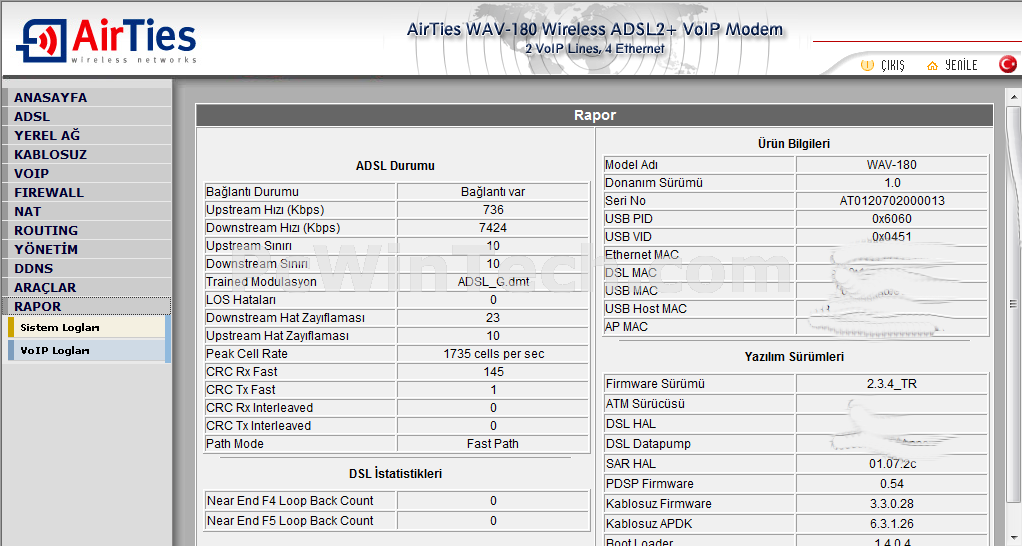Click 'USB Host MAC' label
Viewport: 1022px width, 546px height.
[x=645, y=309]
